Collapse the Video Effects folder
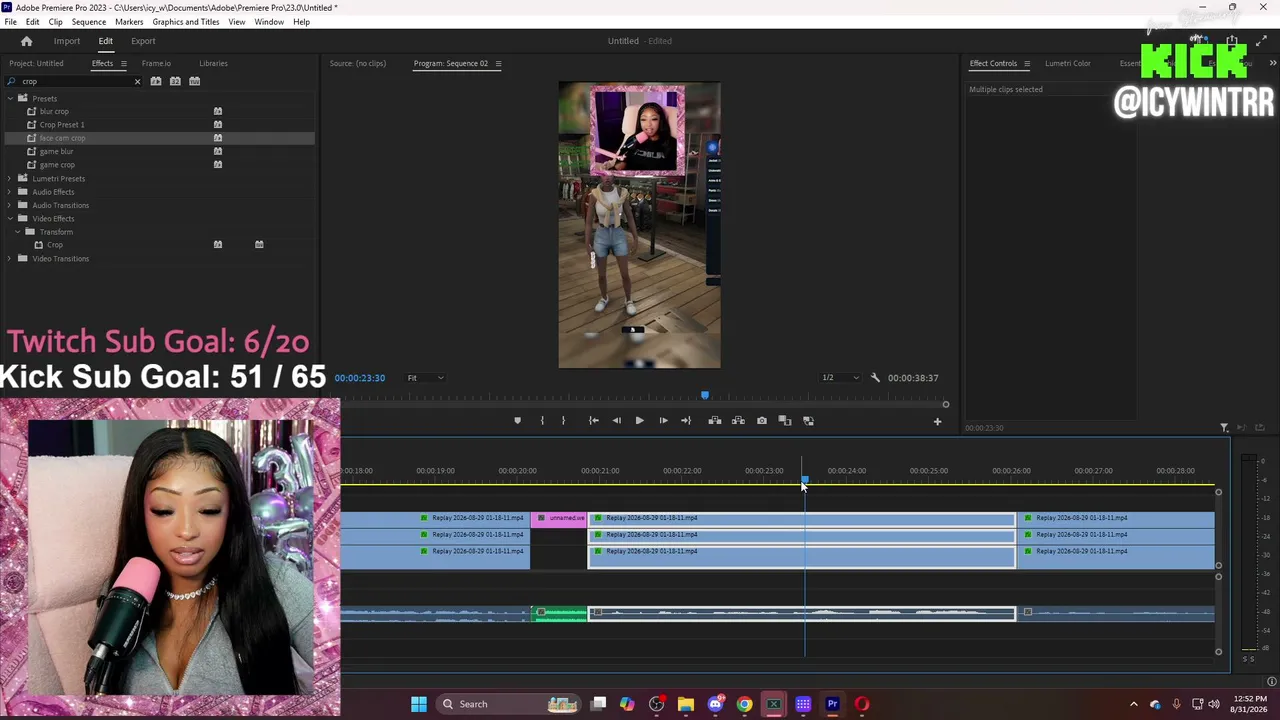The width and height of the screenshot is (1280, 720). coord(10,218)
